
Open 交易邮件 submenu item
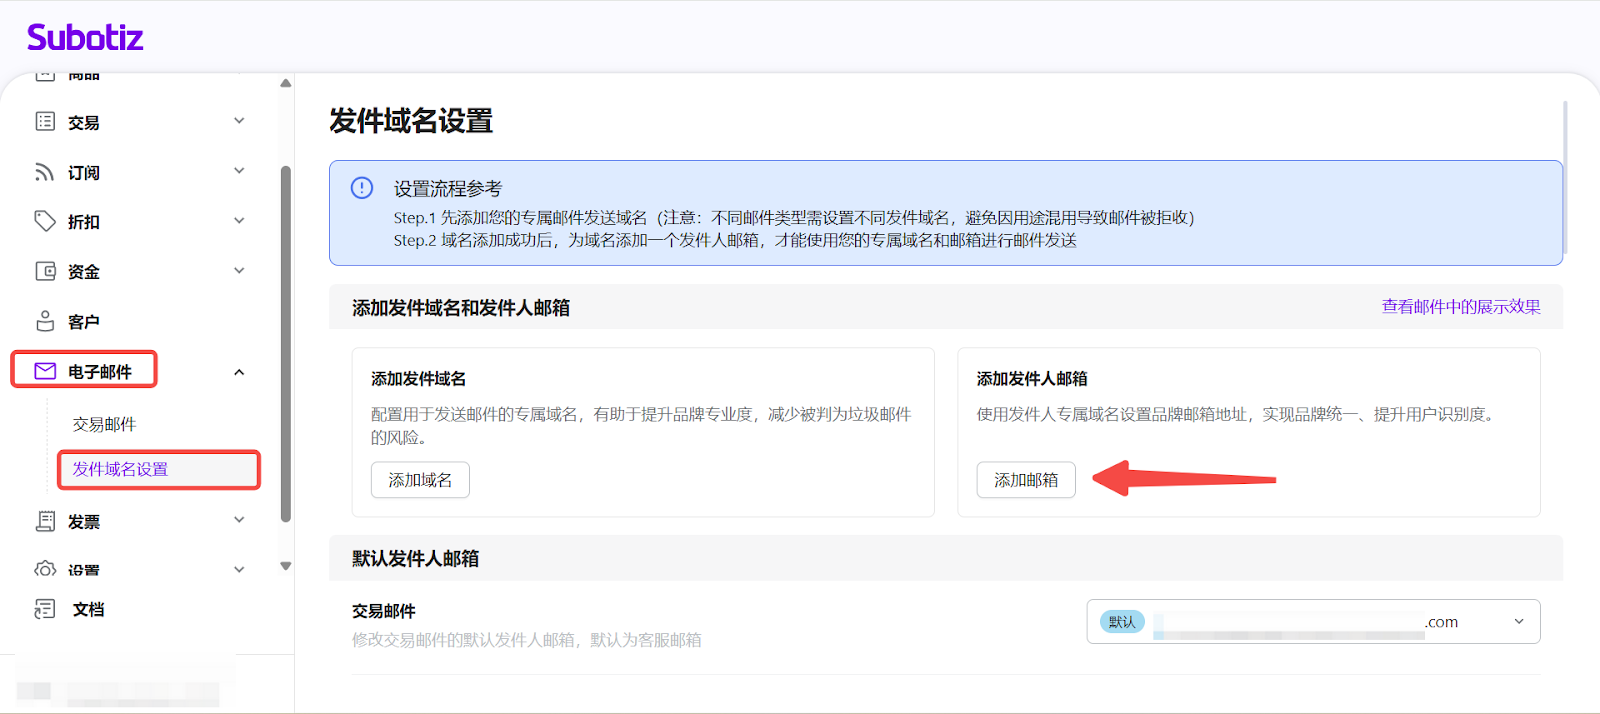[104, 424]
